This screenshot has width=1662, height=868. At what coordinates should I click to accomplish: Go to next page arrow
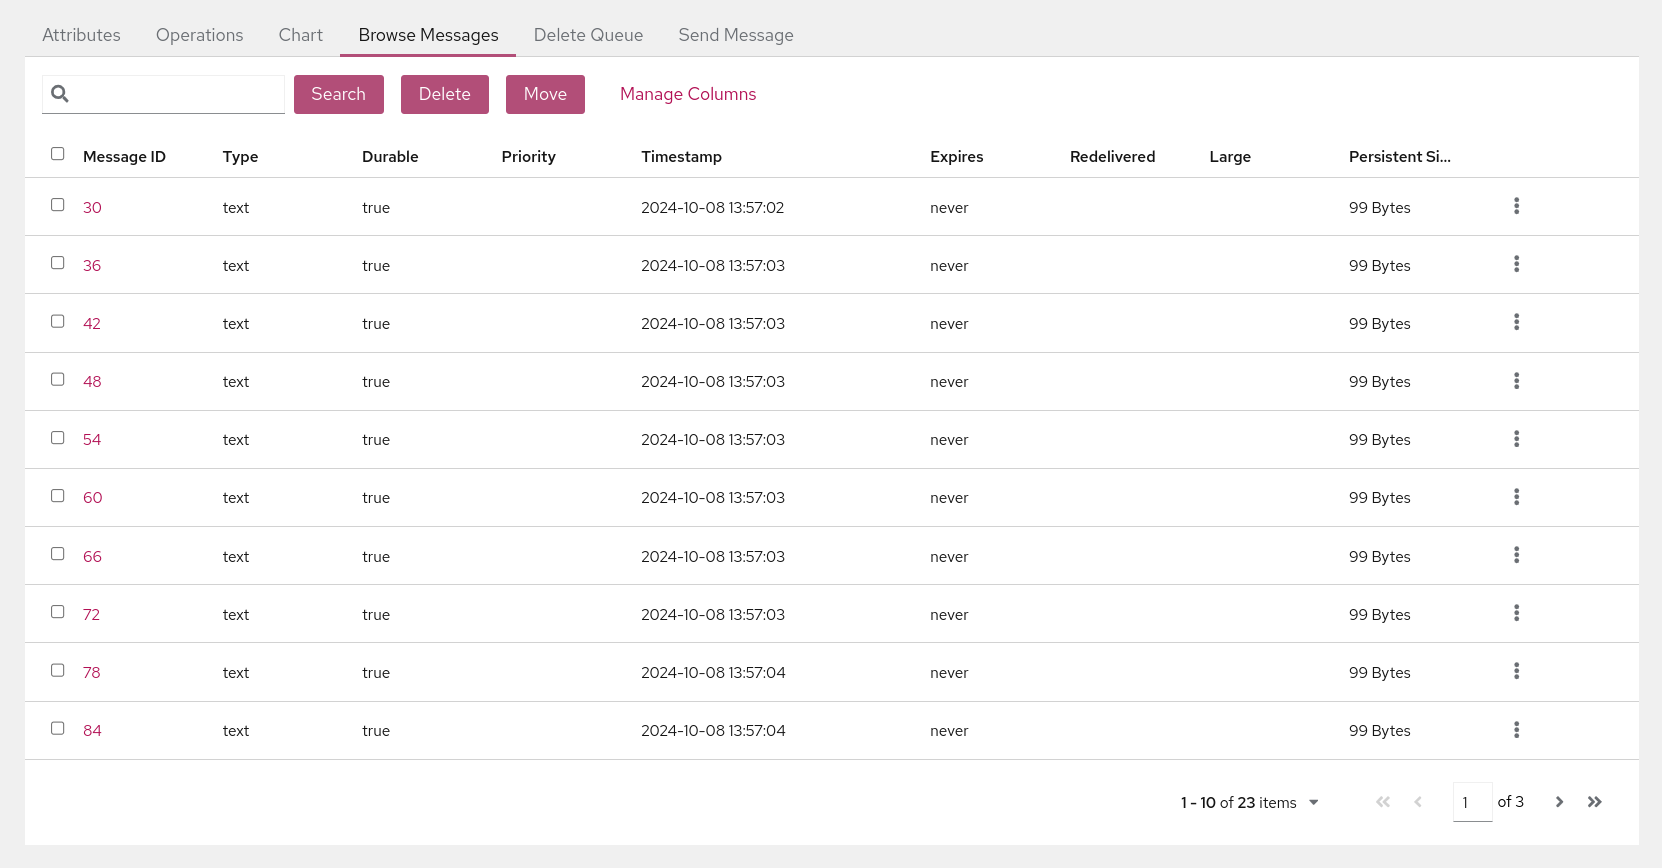coord(1559,802)
